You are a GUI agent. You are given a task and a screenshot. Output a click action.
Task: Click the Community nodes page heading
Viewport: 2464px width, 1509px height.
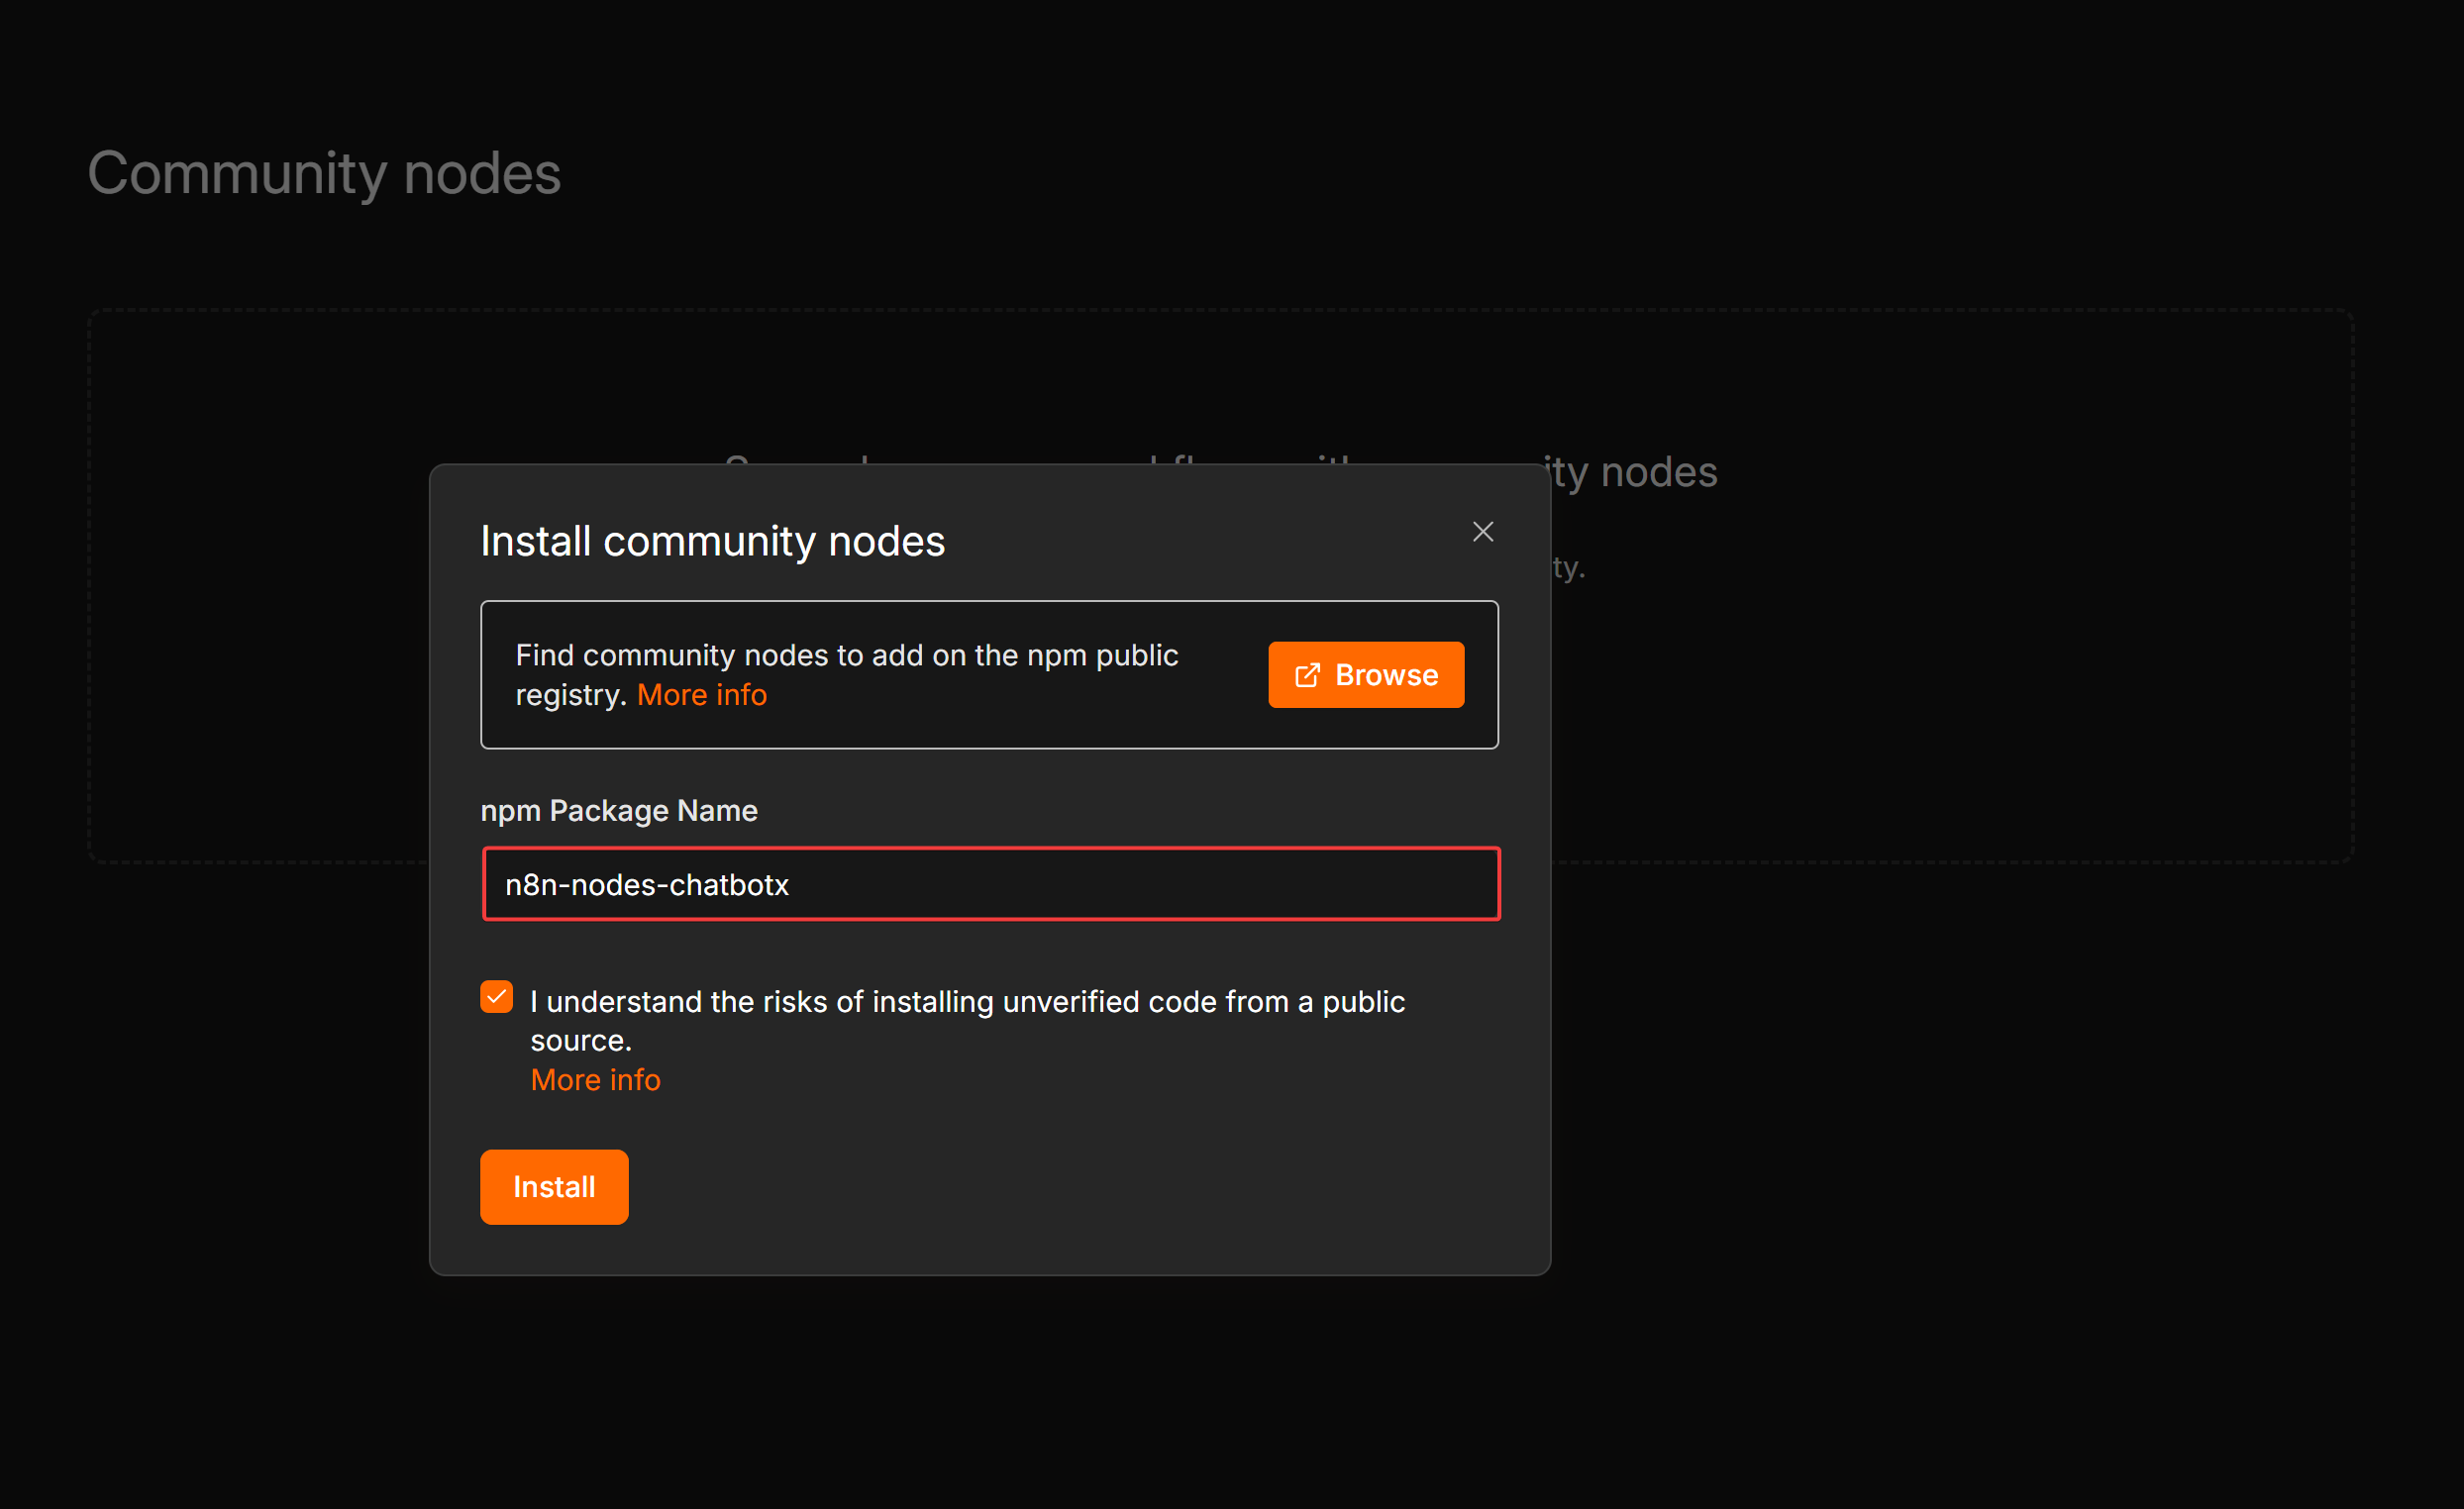[324, 173]
